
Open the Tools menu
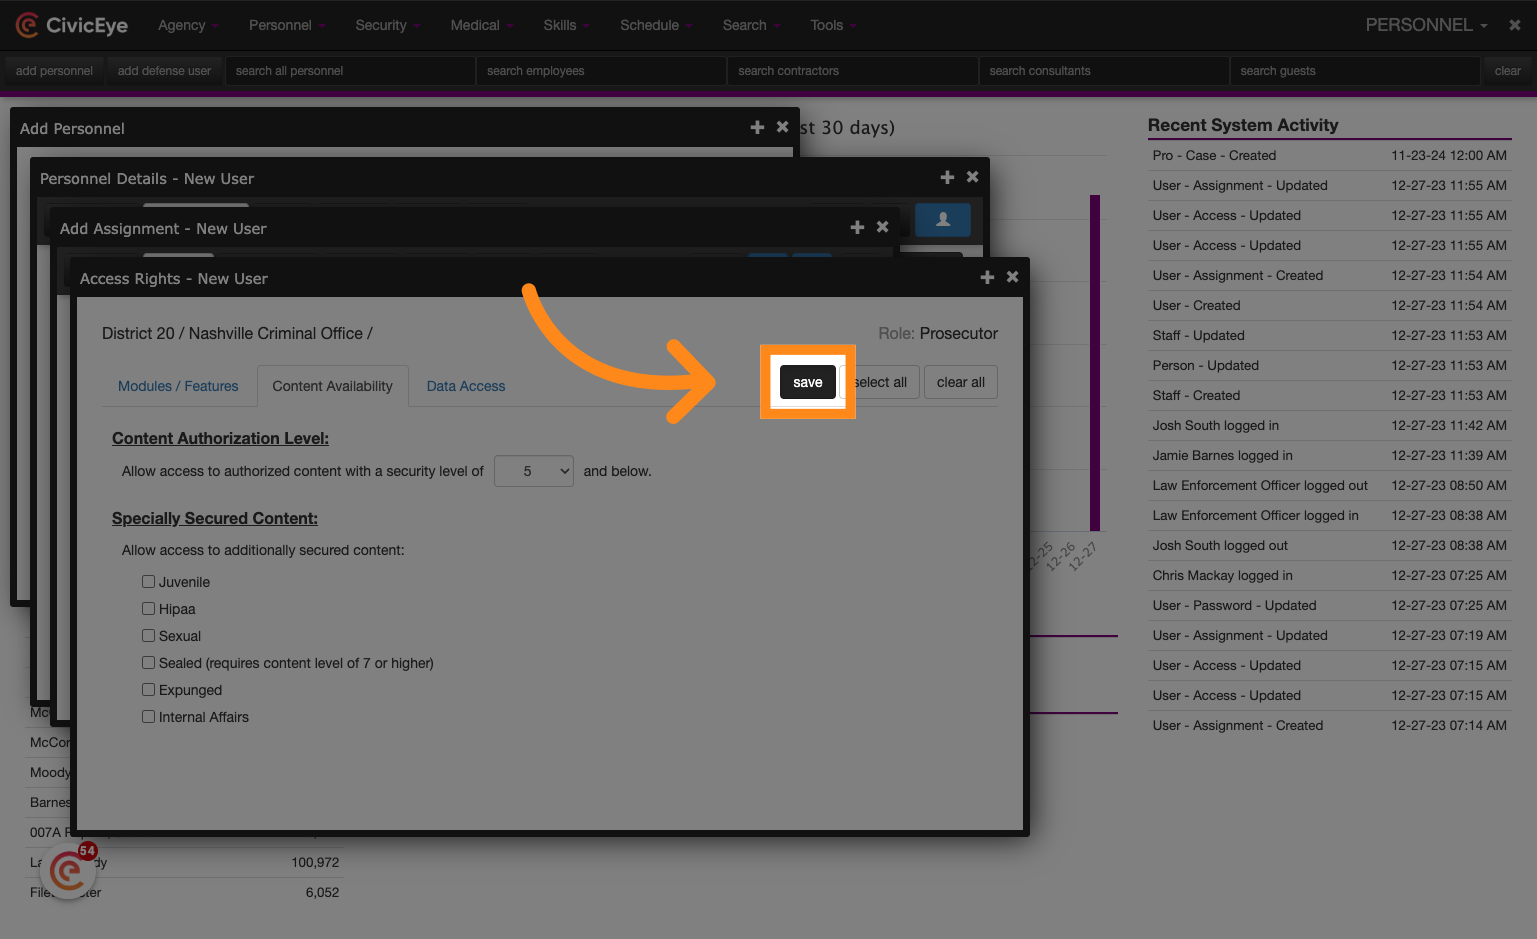click(833, 25)
